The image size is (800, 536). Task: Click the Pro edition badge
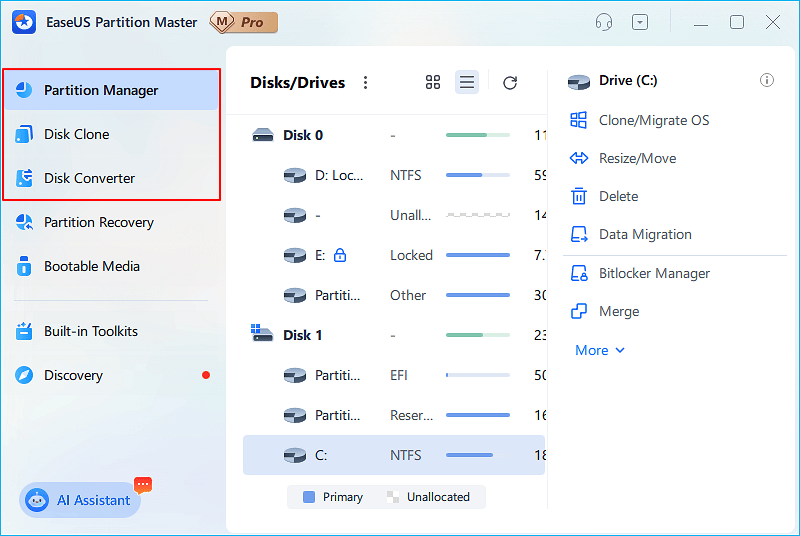point(244,22)
